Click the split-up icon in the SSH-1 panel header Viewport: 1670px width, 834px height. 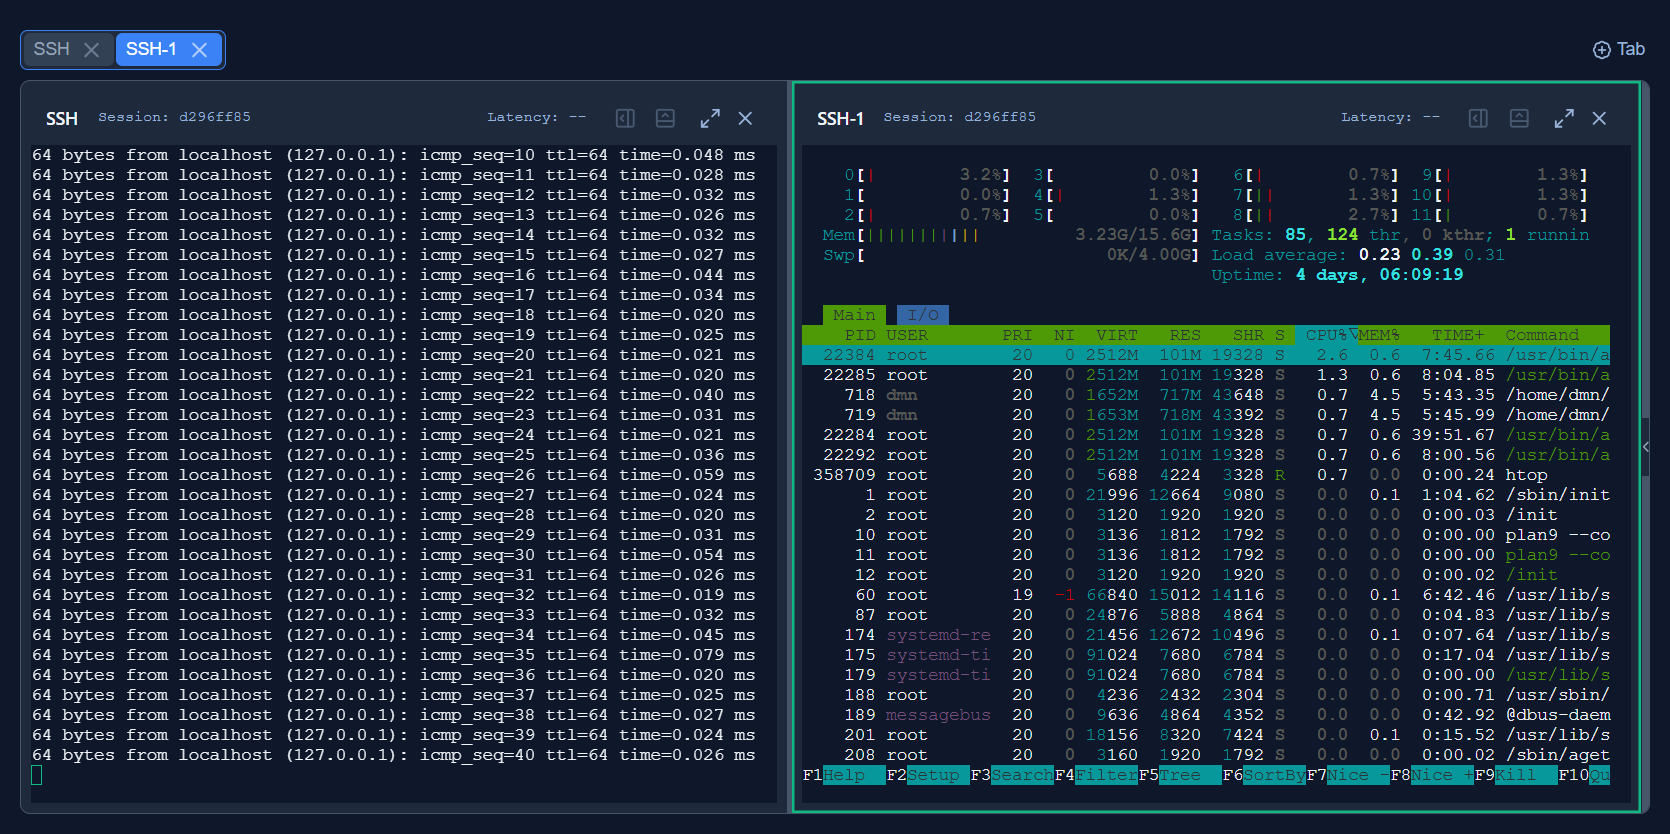(x=1519, y=118)
